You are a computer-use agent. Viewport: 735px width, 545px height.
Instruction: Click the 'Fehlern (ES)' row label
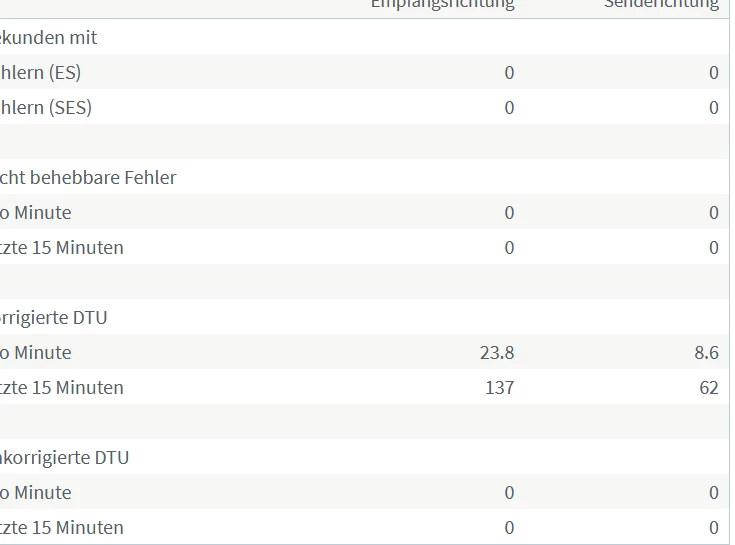point(41,72)
